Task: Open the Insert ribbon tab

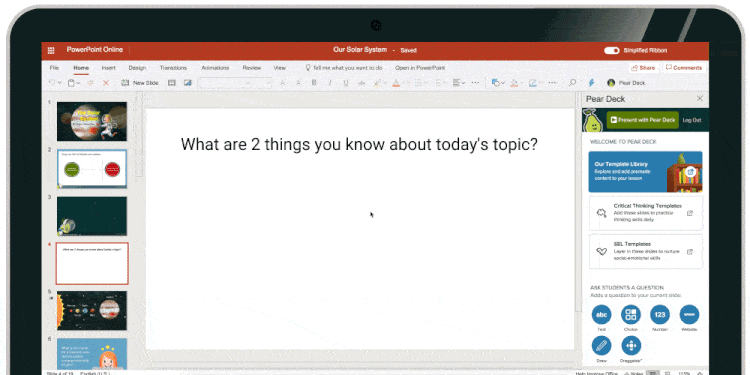Action: pos(109,68)
